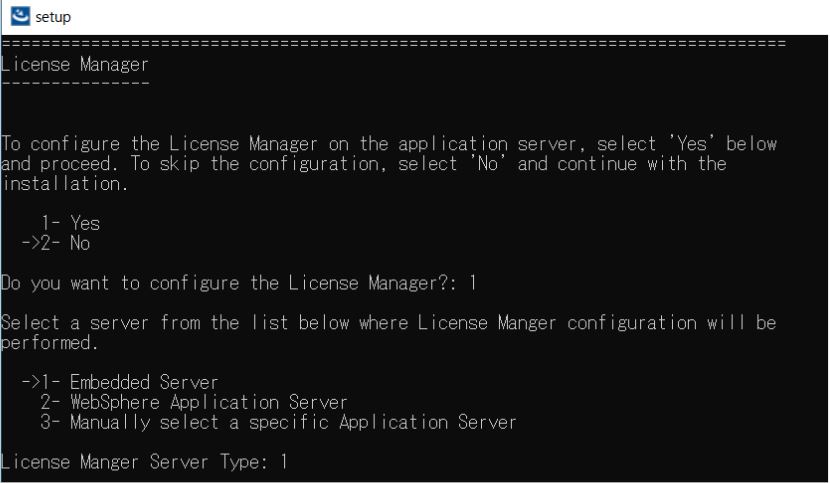
Task: Click the value "1" after Server Type prompt
Action: coord(283,462)
